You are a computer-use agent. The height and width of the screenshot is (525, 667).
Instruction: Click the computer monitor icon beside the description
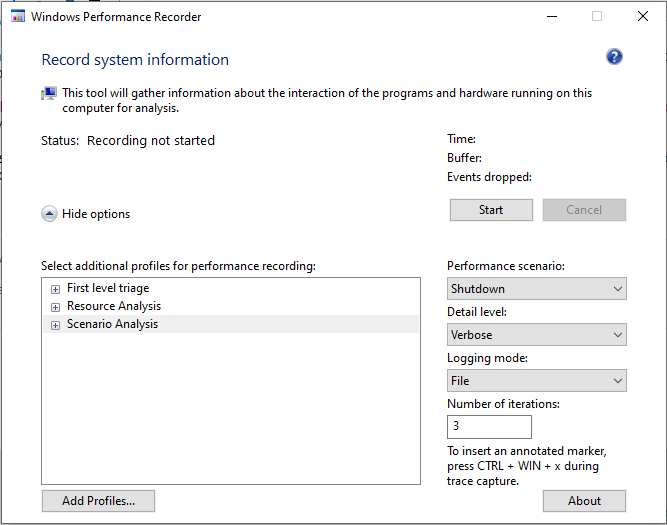(49, 93)
